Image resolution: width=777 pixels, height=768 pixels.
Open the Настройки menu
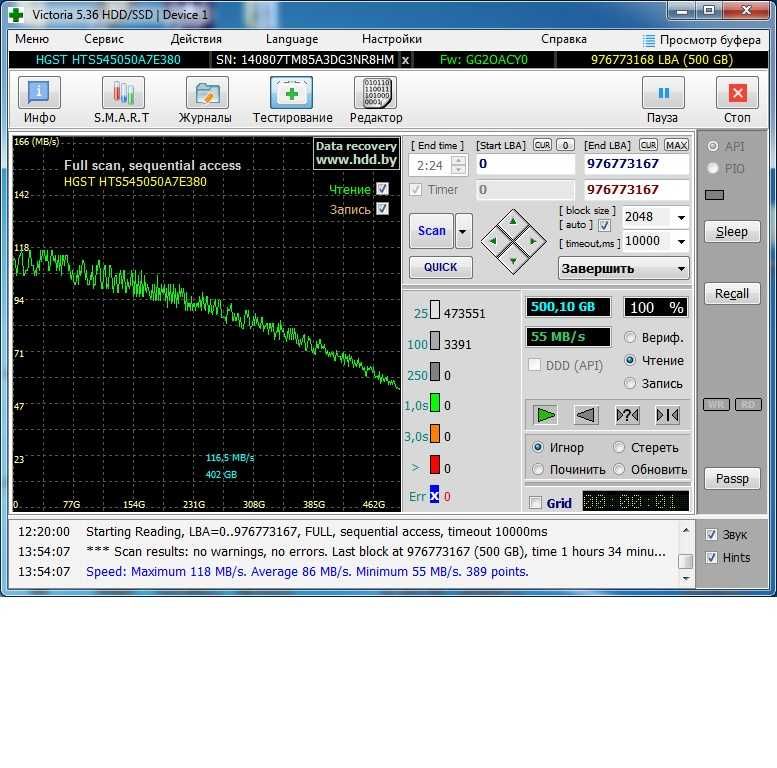pos(392,39)
